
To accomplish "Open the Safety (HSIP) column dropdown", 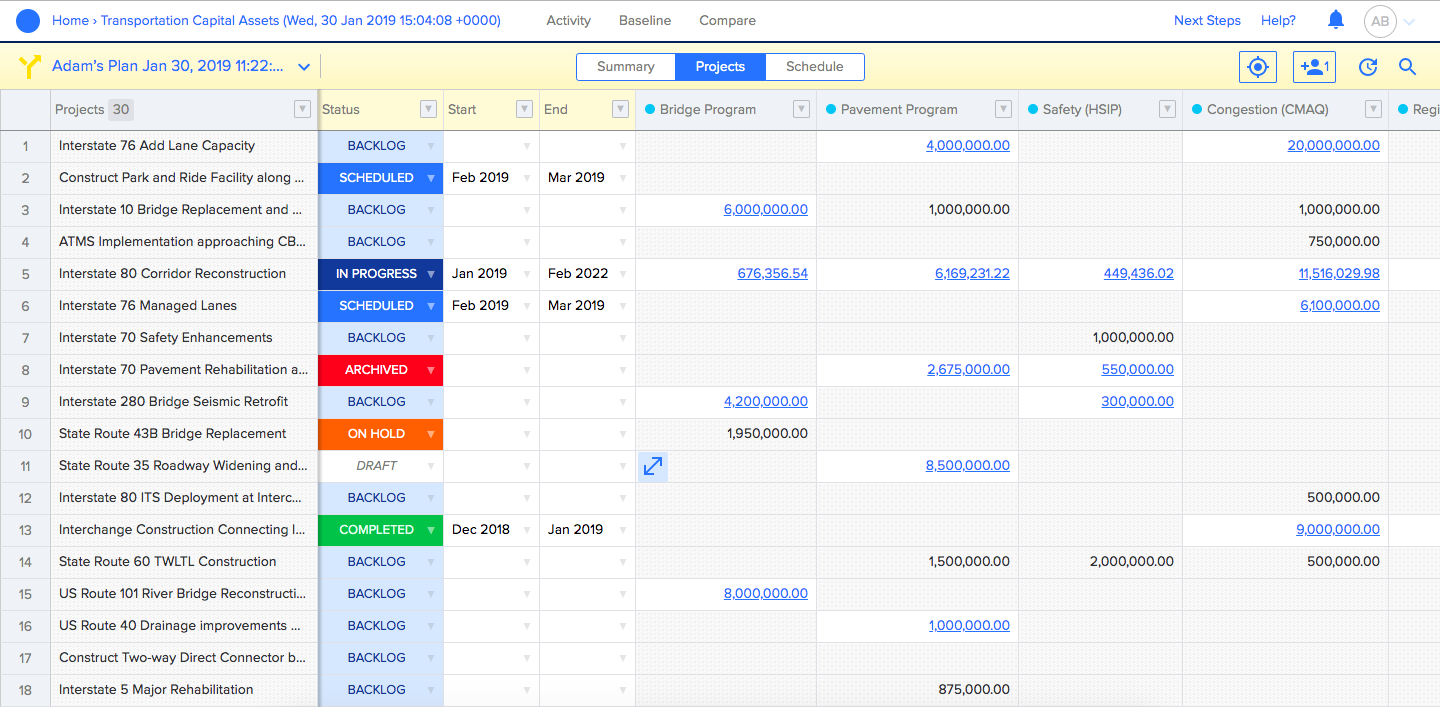I will 1167,109.
